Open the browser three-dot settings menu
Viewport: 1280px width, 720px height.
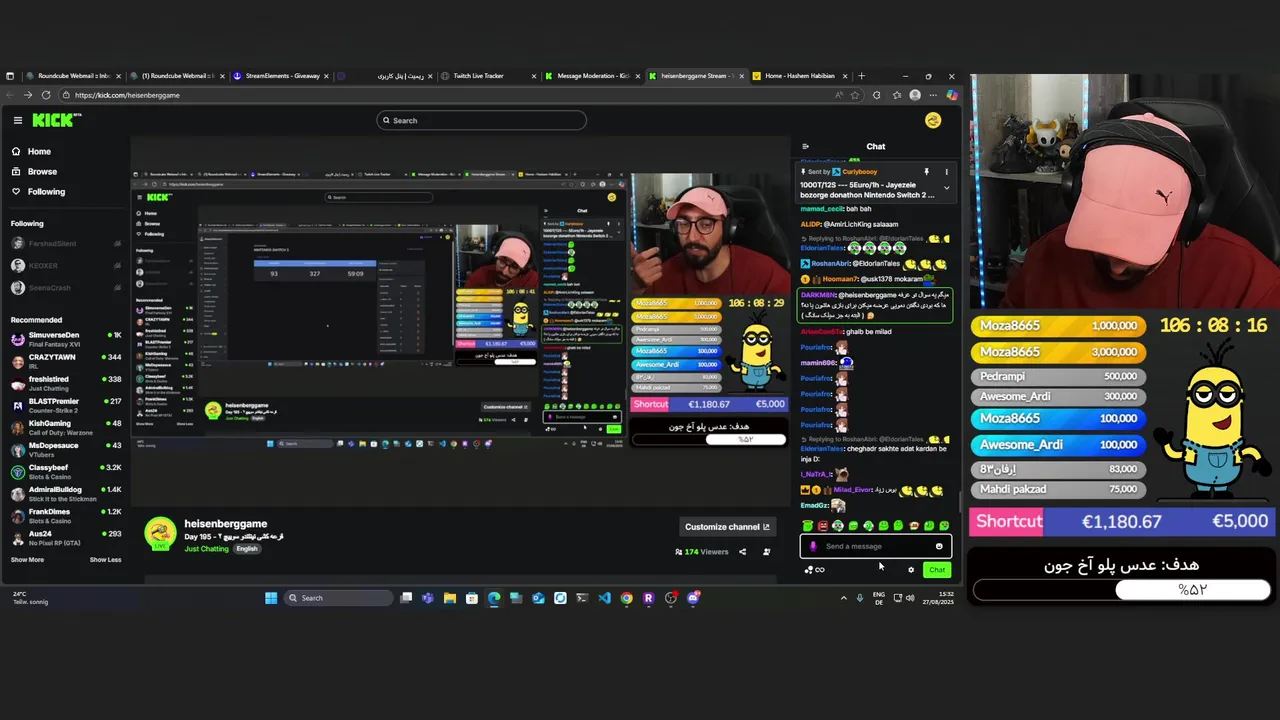pos(933,95)
